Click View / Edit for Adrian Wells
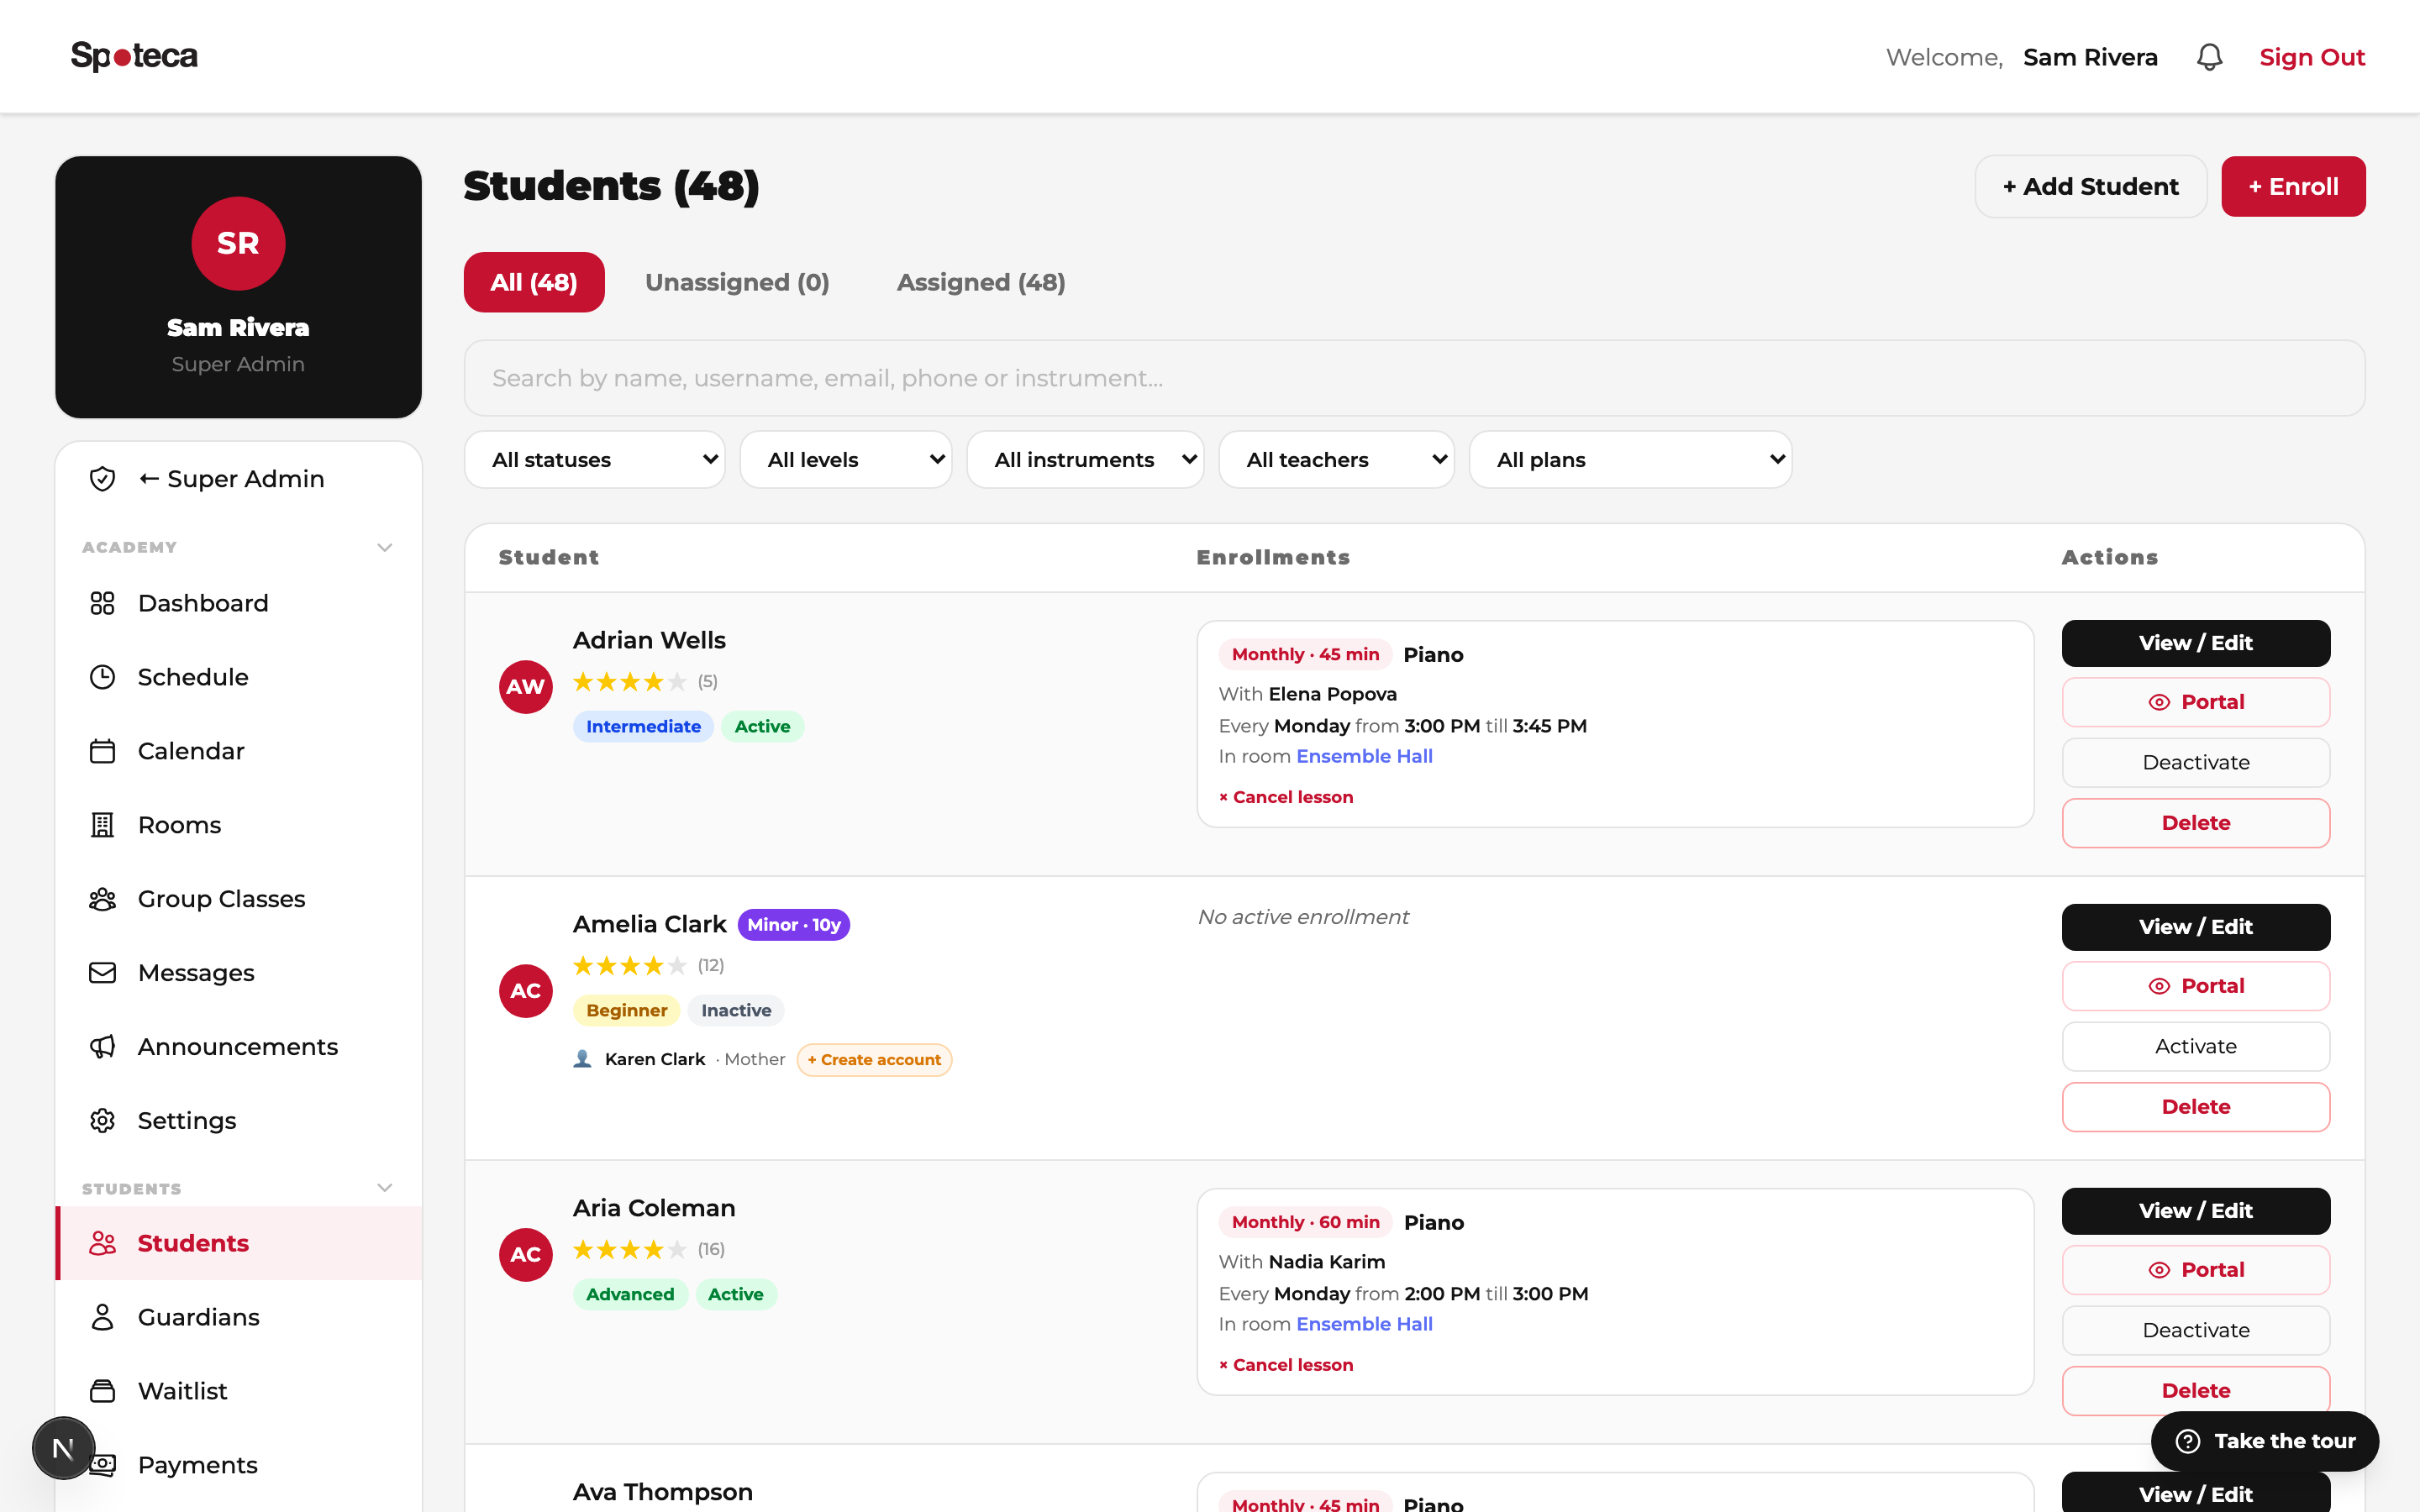 click(2196, 643)
